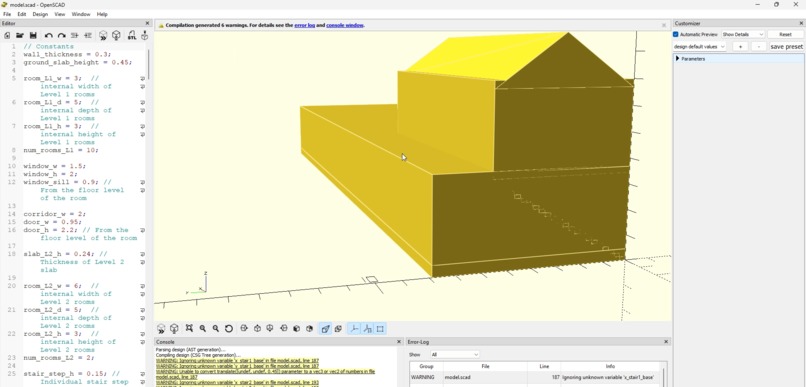806x387 pixels.
Task: Close the Editor panel
Action: pyautogui.click(x=147, y=23)
